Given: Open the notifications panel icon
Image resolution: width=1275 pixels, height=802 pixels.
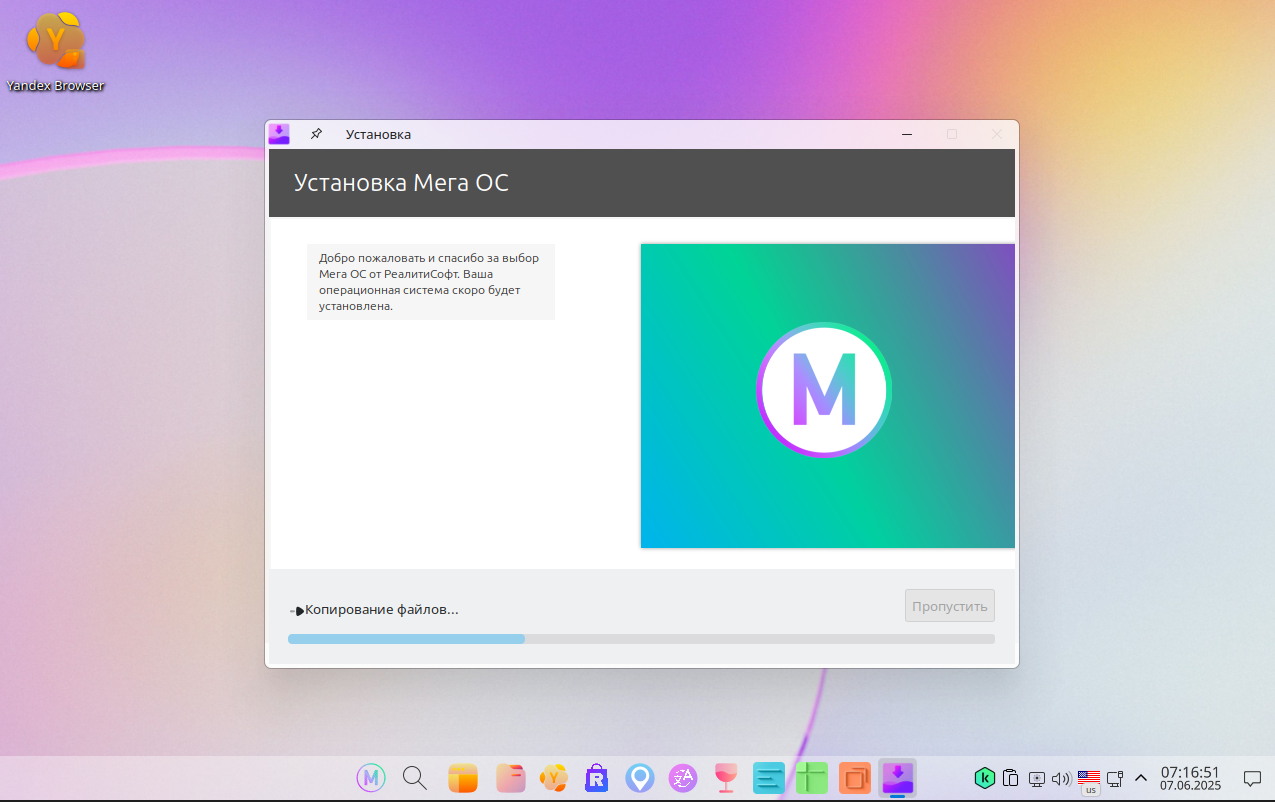Looking at the screenshot, I should coord(1252,778).
